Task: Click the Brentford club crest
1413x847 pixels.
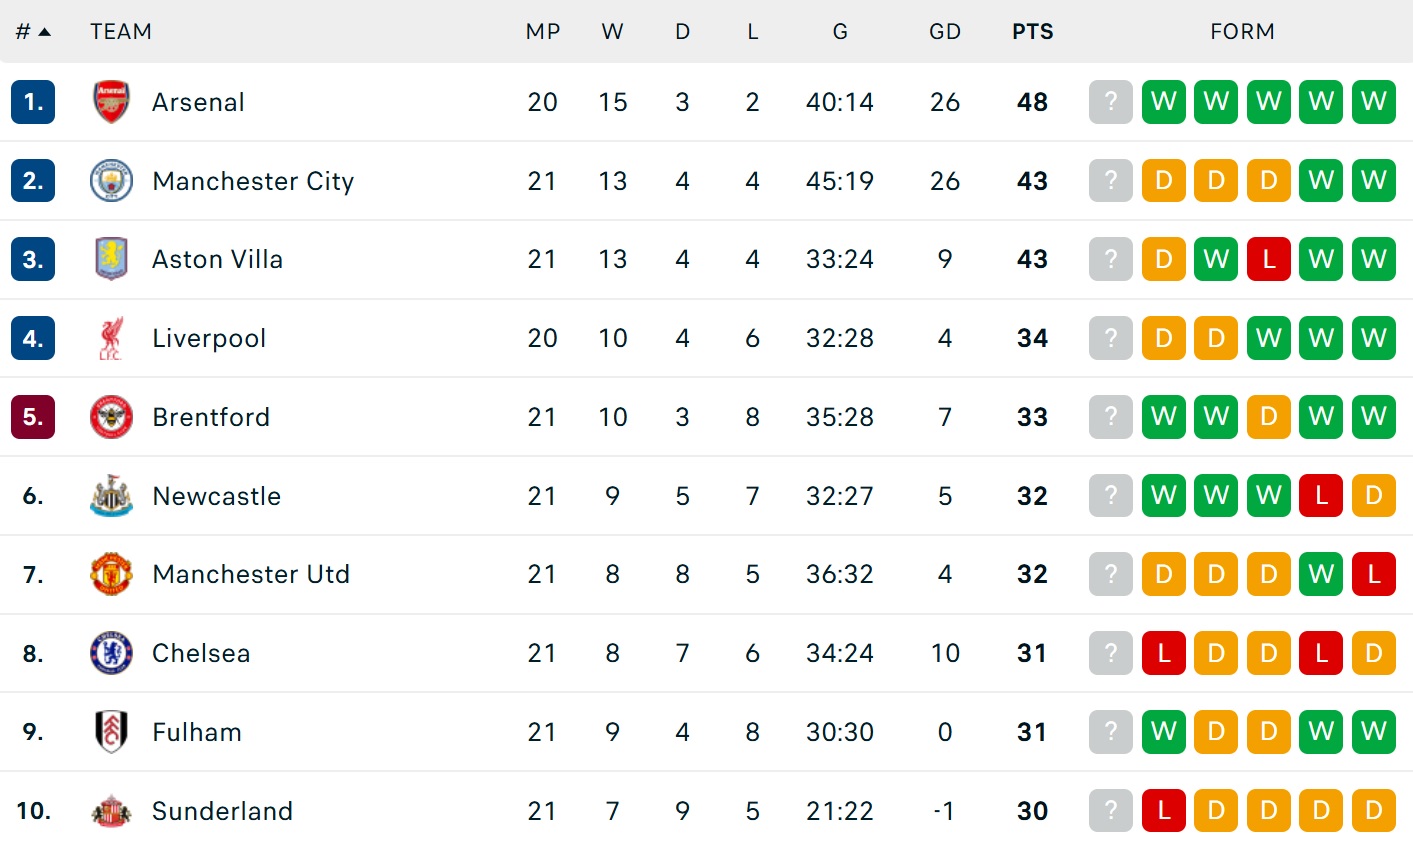Action: (111, 417)
